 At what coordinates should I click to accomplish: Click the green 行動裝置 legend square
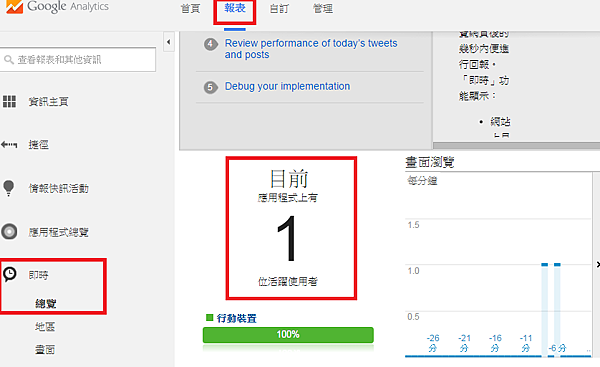coord(209,317)
